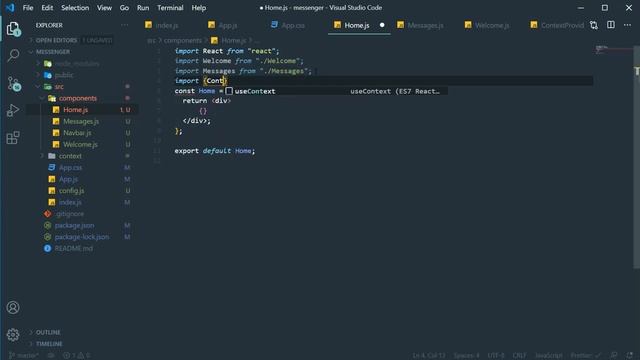Open package.json in the explorer tree
Viewport: 640px width, 360px height.
coord(74,225)
